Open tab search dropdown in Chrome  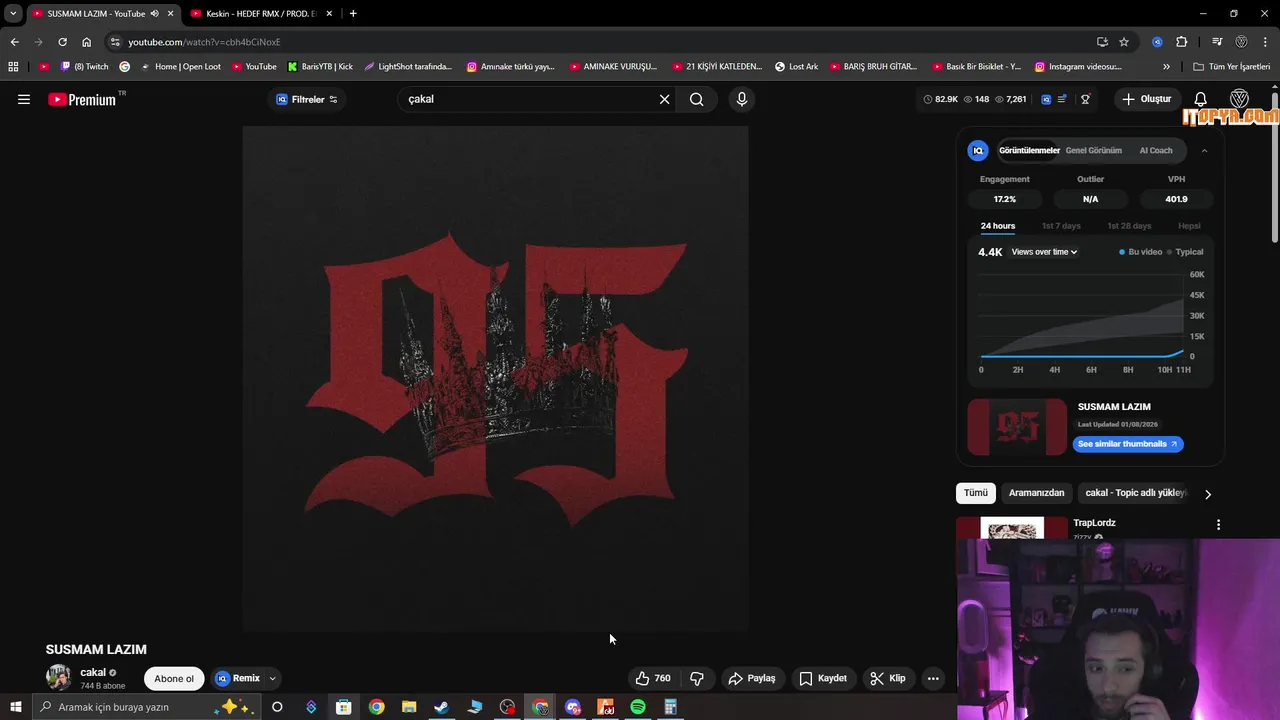[x=13, y=13]
